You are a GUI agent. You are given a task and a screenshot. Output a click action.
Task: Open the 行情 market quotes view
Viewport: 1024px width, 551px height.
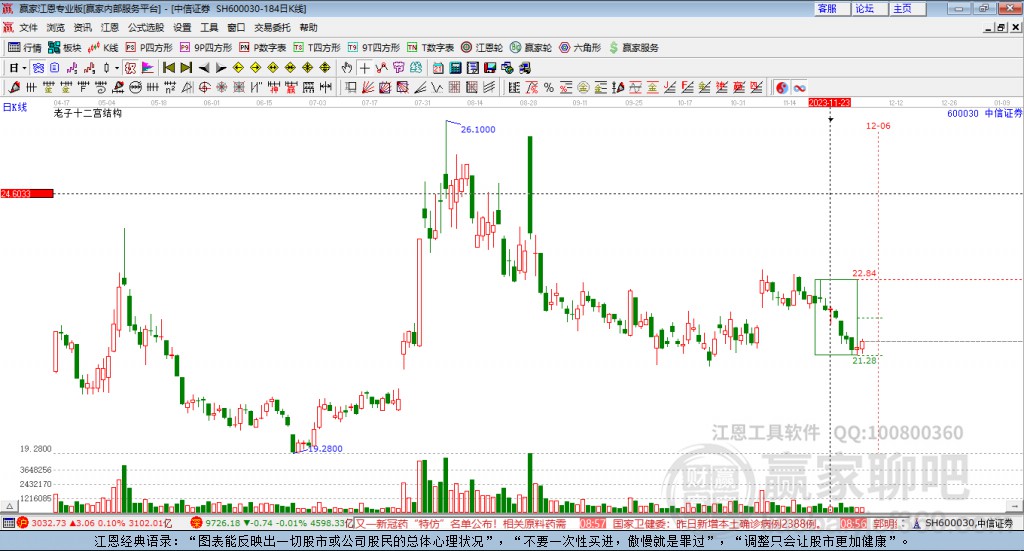(24, 48)
